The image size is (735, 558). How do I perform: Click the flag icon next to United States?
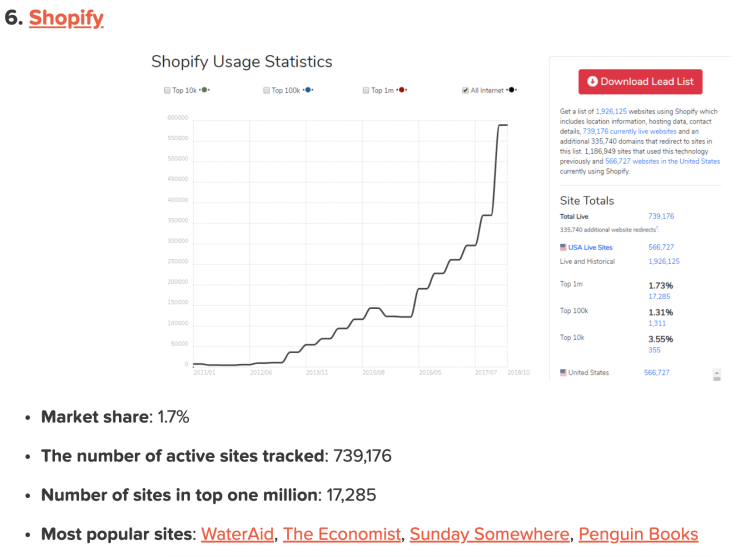[x=563, y=373]
